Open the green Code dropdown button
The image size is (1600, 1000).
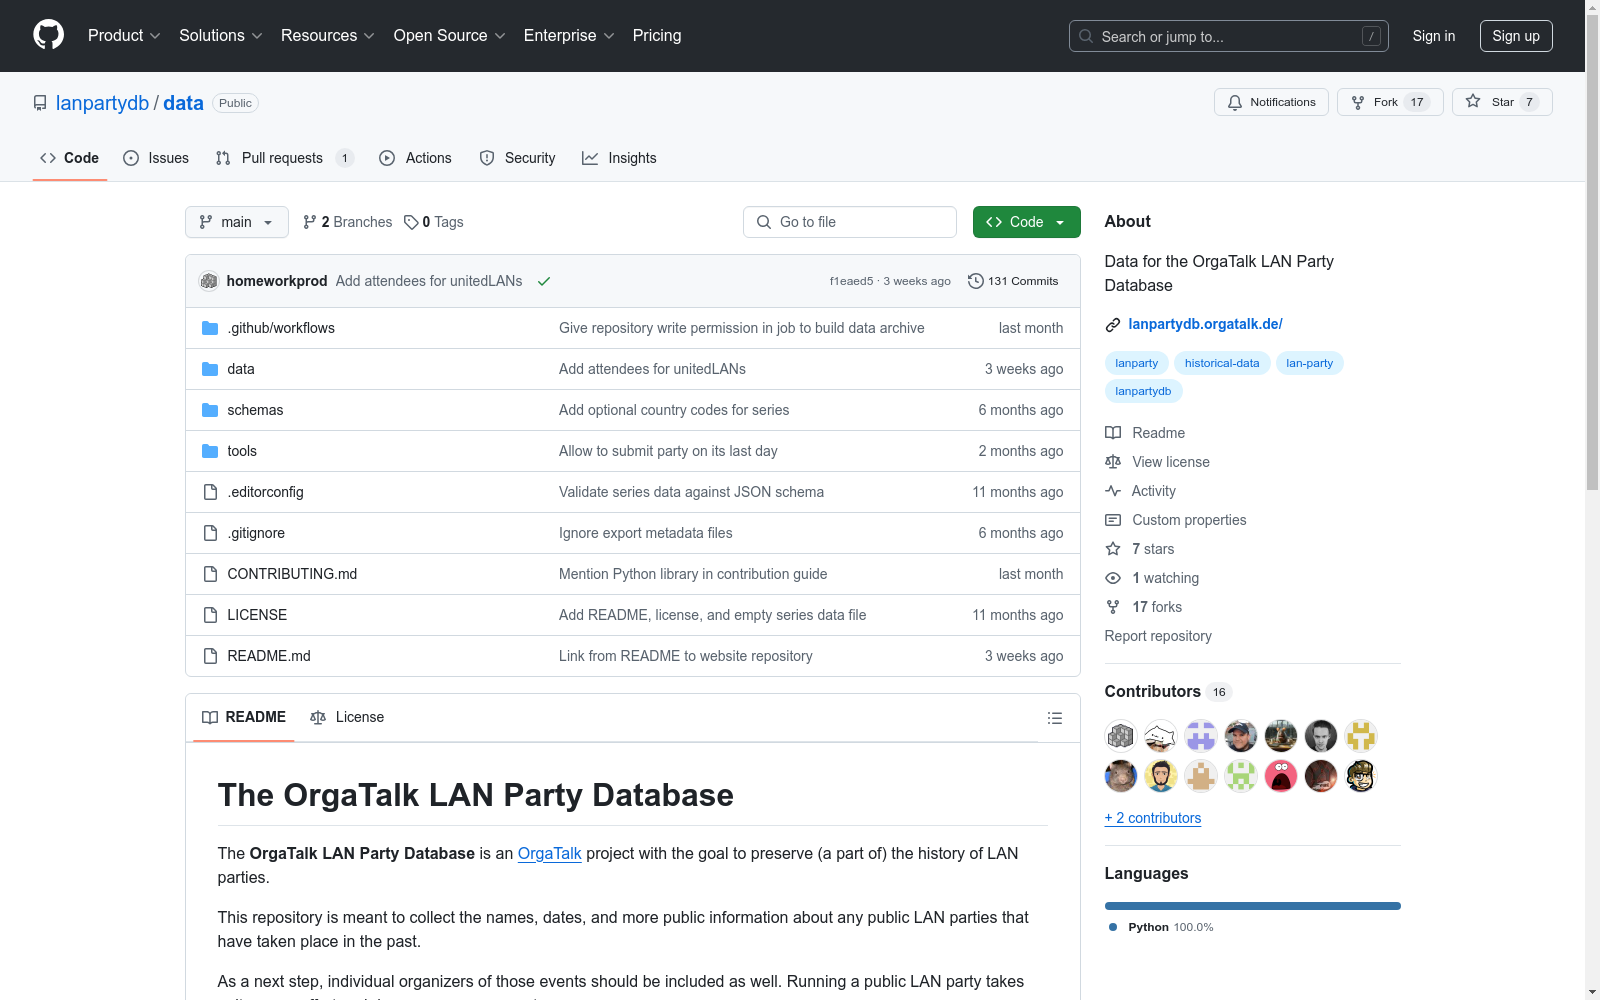1026,222
